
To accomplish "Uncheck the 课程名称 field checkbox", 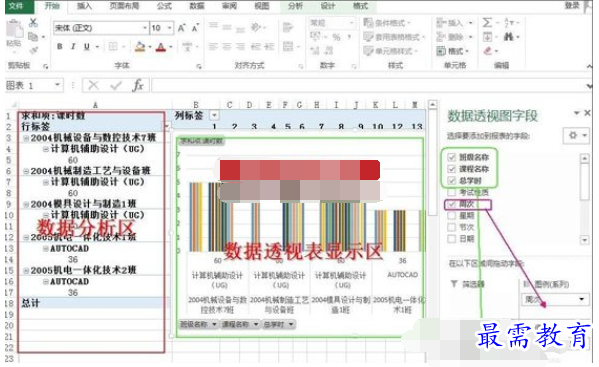I will point(452,169).
